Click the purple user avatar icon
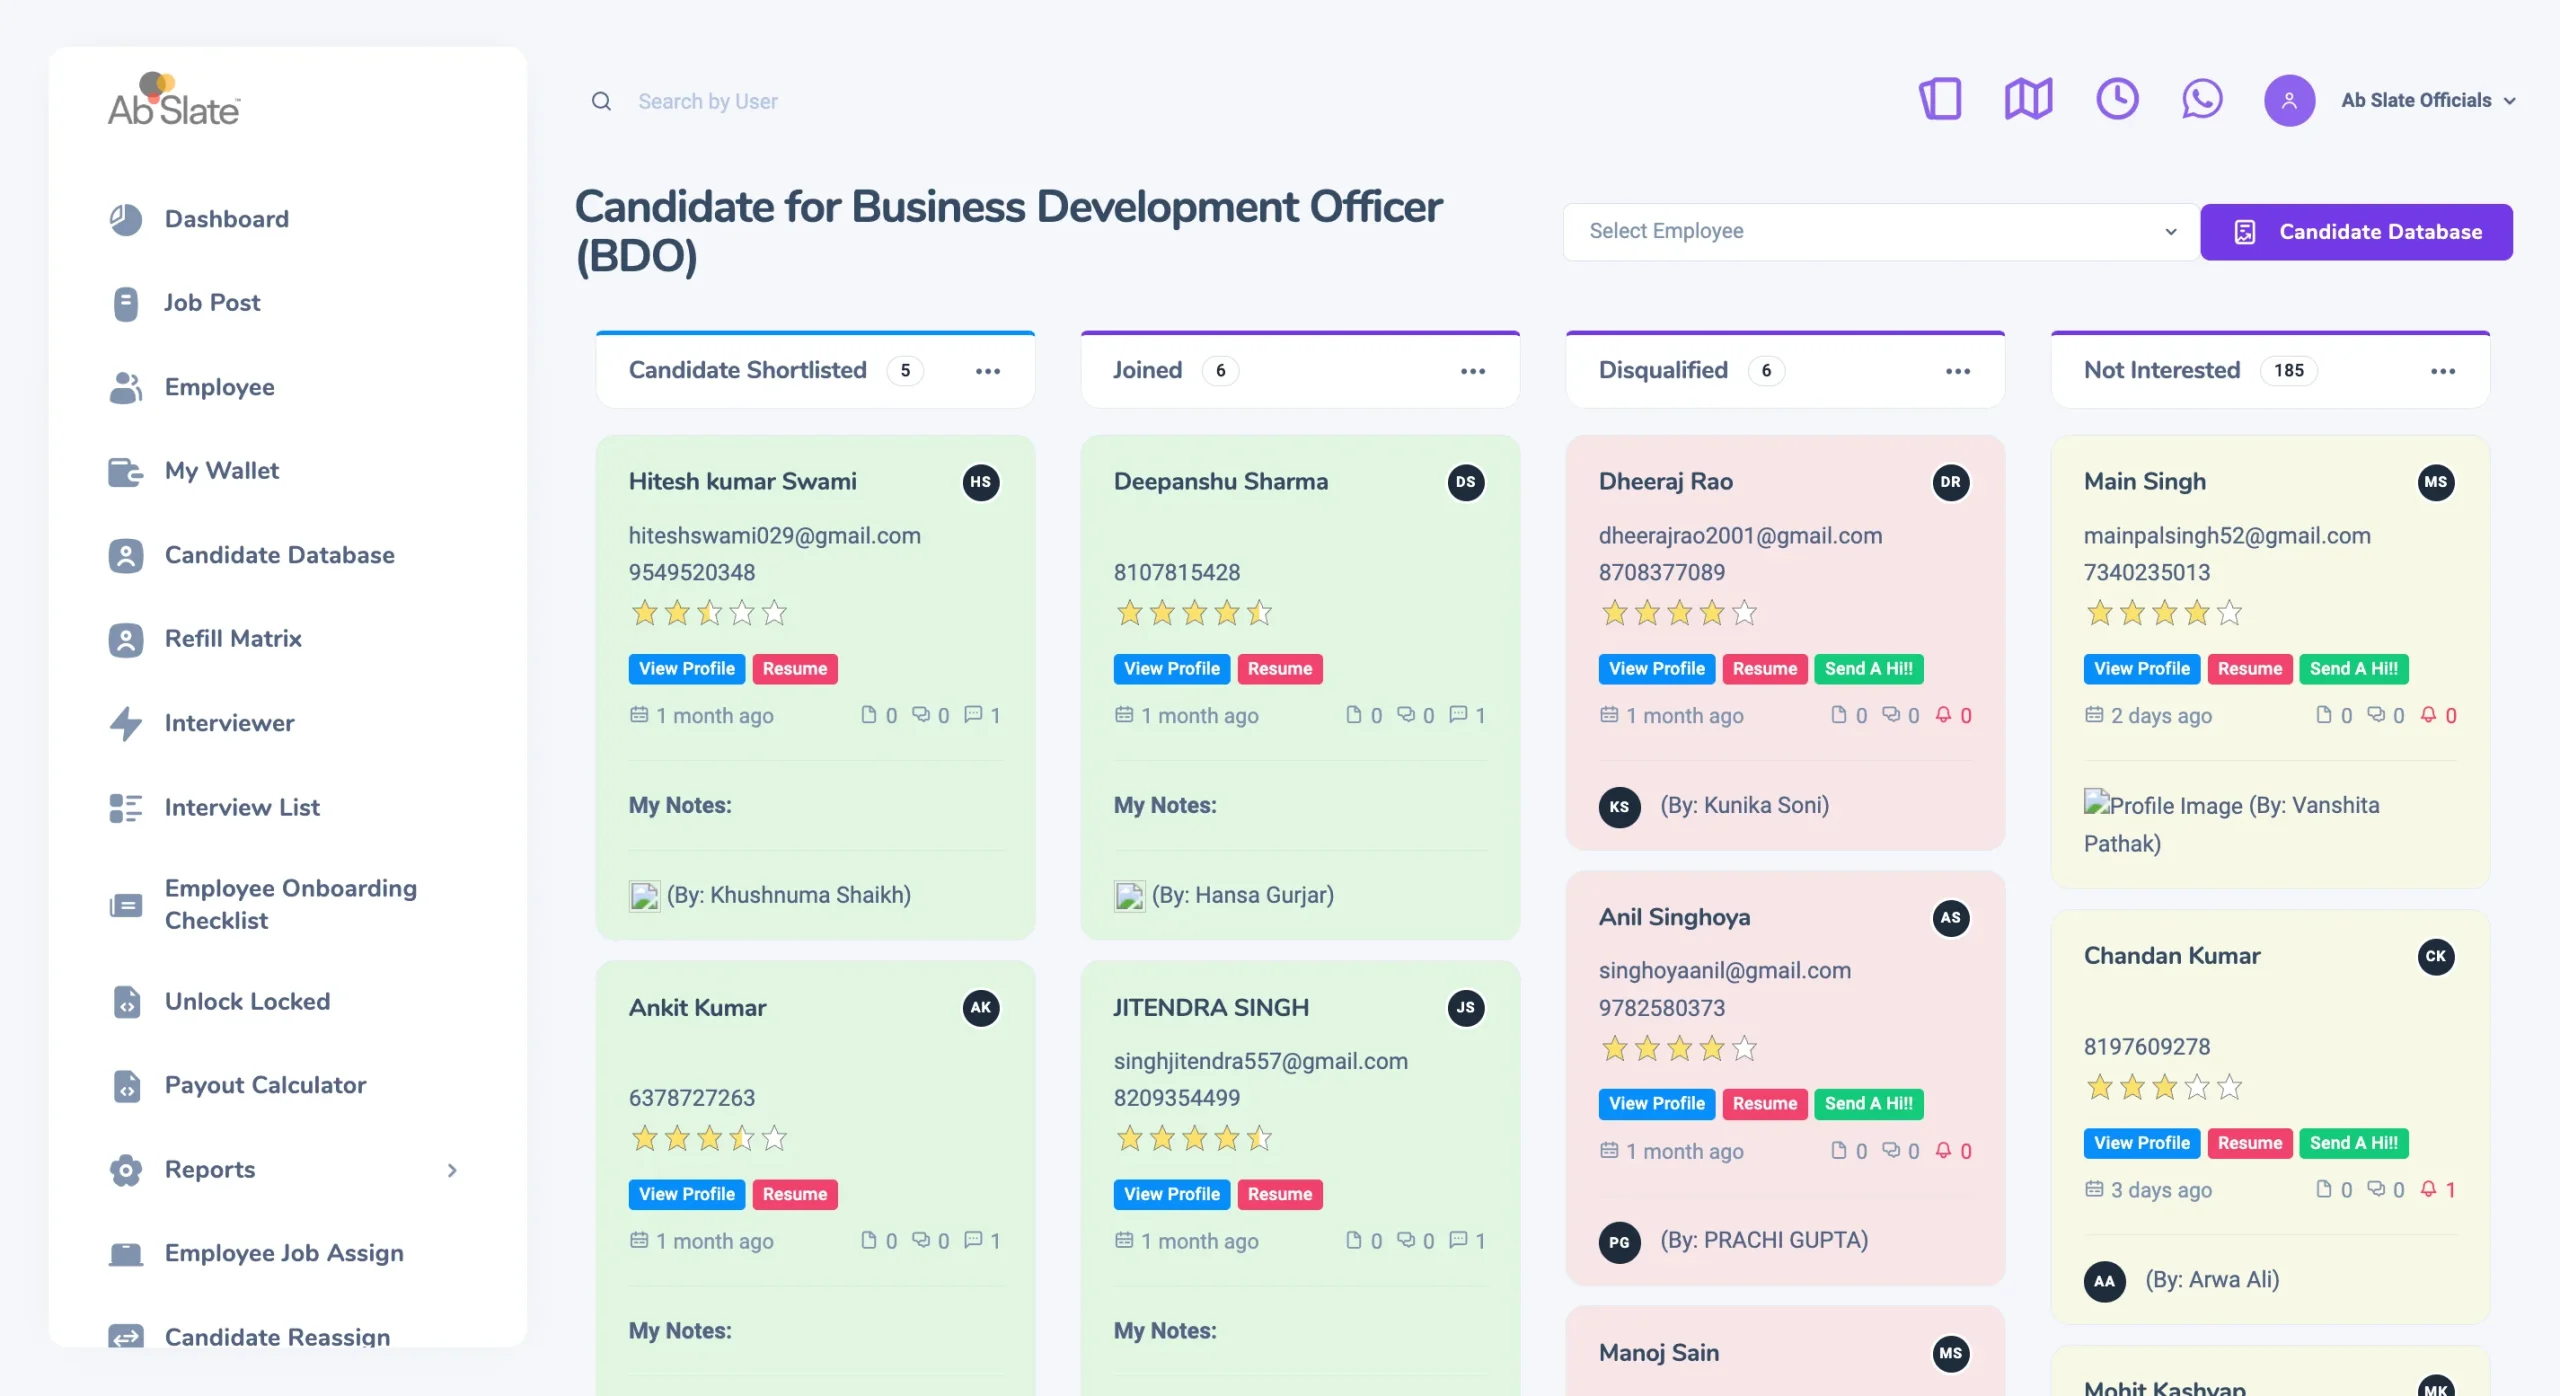Screen dimensions: 2560x1396 (x=2289, y=100)
